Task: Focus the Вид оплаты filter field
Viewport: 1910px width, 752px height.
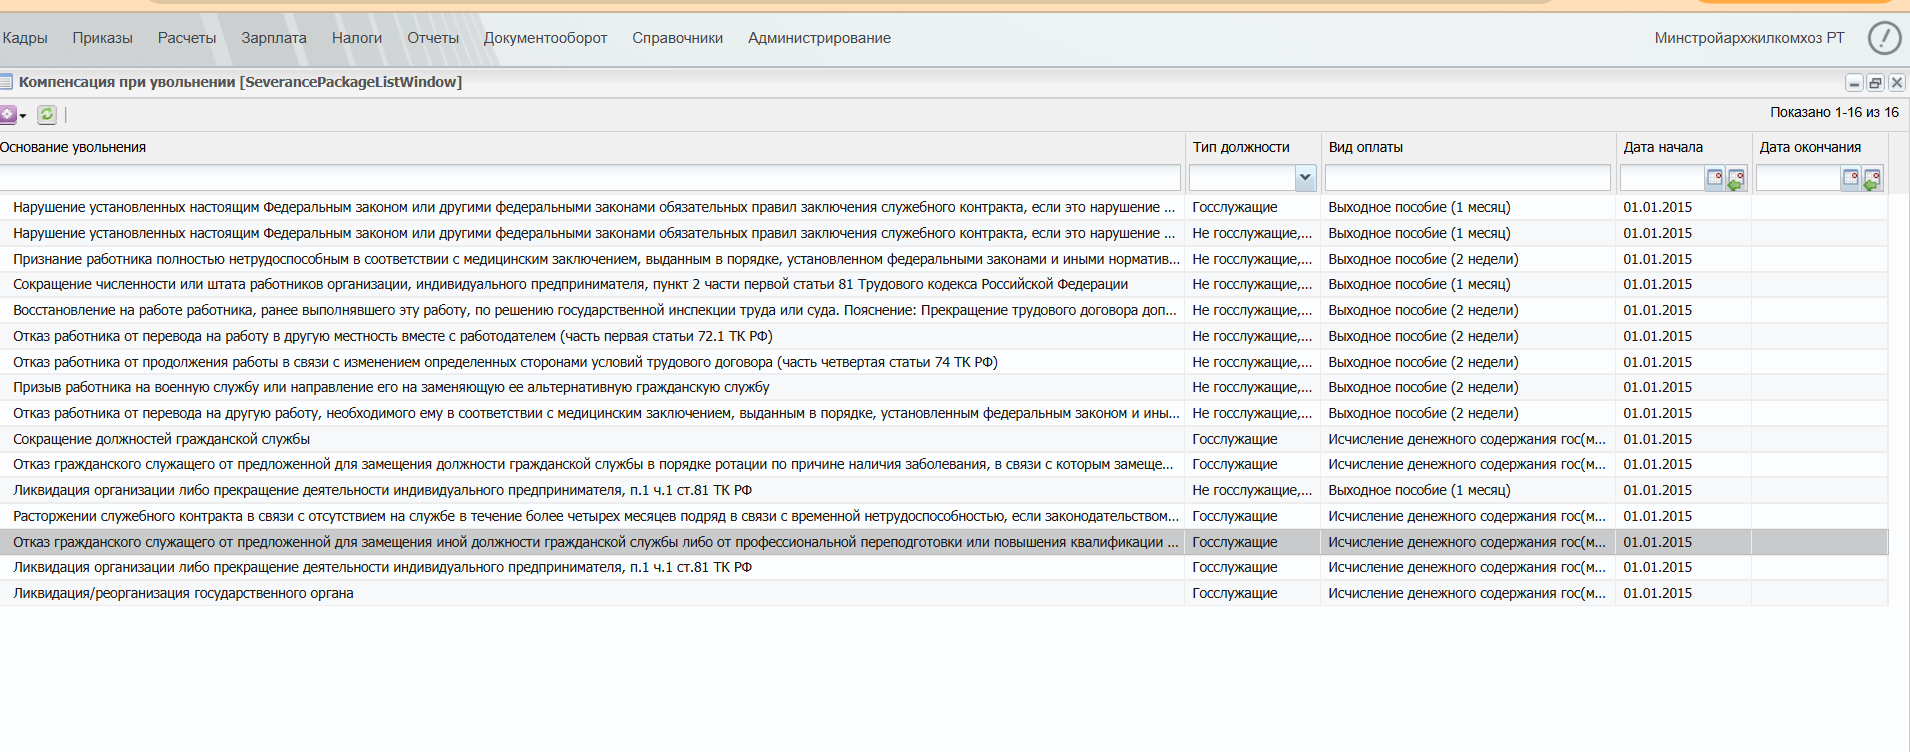Action: (1468, 178)
